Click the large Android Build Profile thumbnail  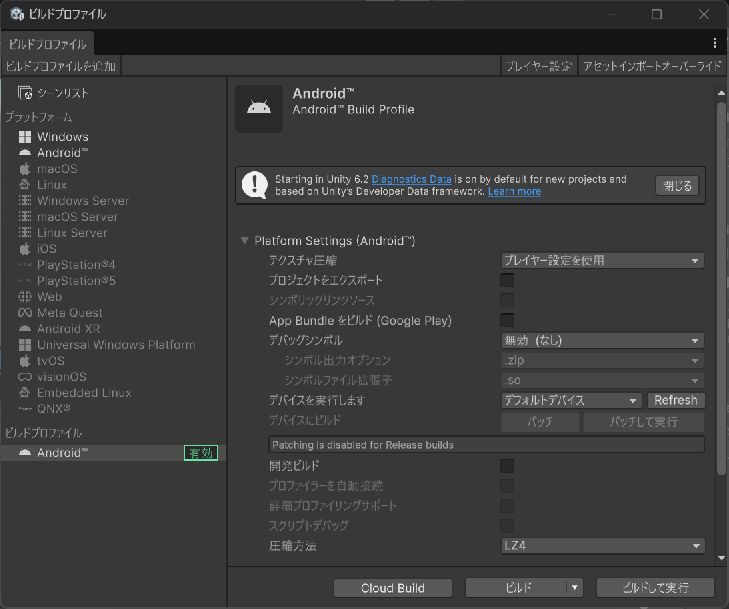tap(259, 109)
